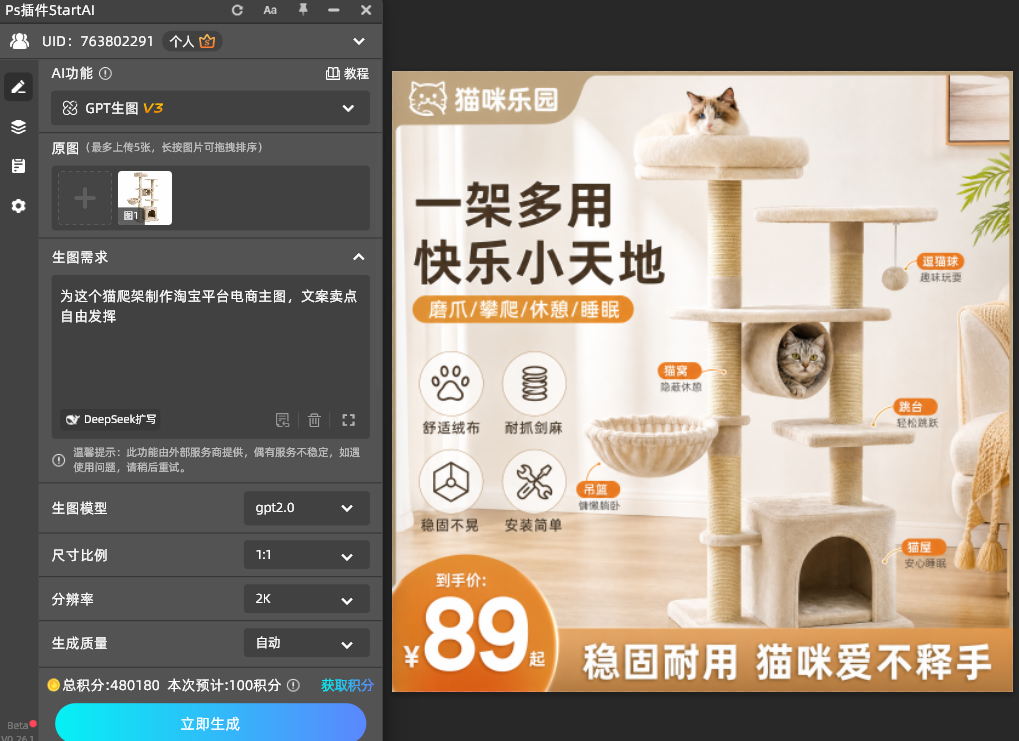
Task: Click the plus box to add a source image
Action: pos(85,198)
